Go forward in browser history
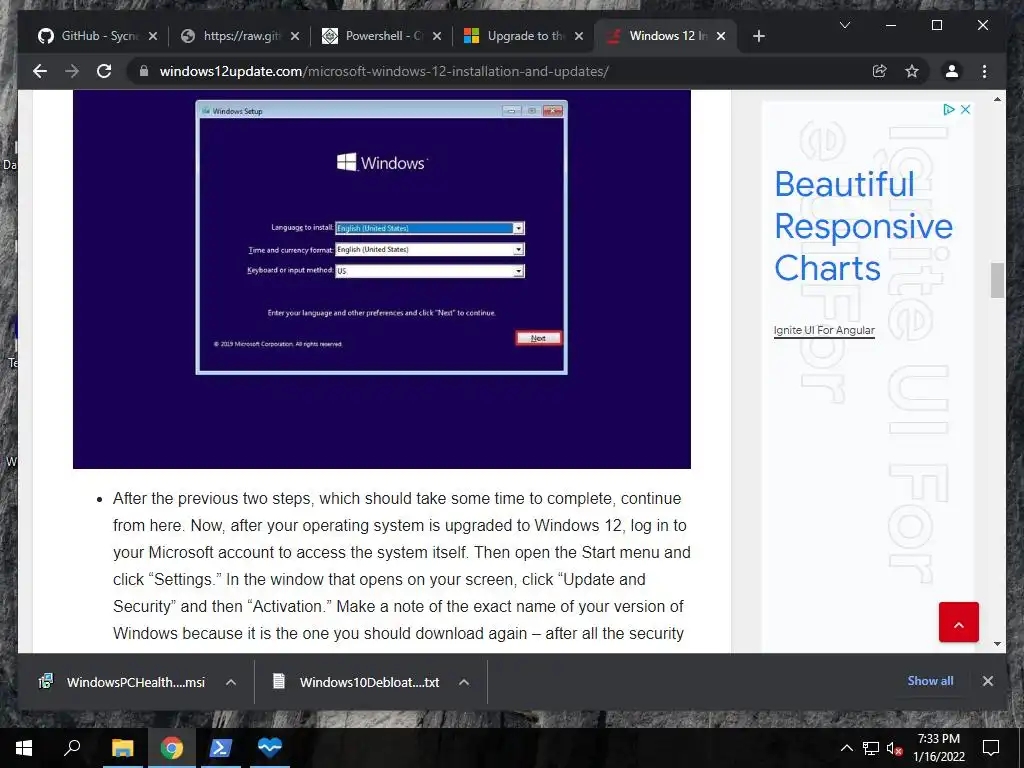This screenshot has width=1024, height=768. point(72,71)
